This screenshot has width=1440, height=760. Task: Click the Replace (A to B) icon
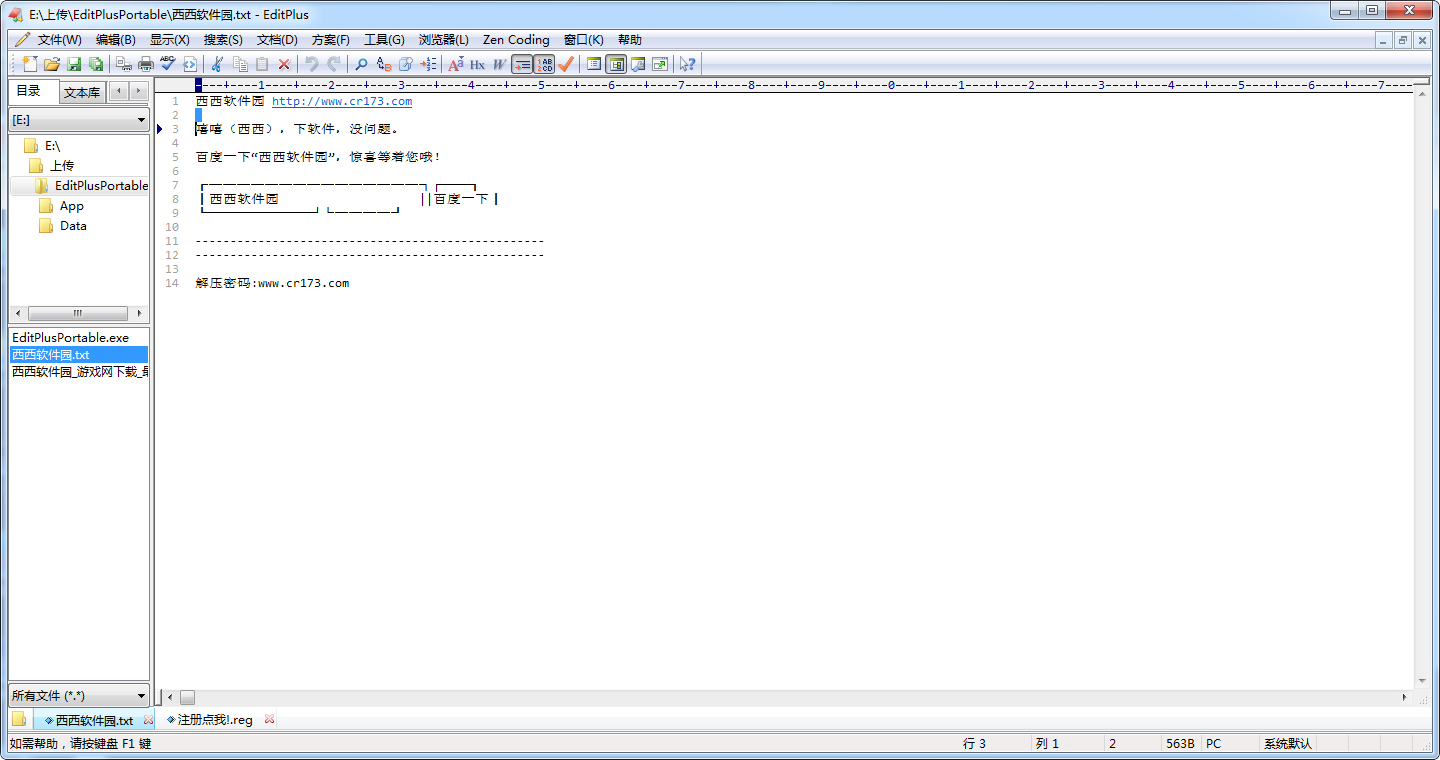pos(384,64)
